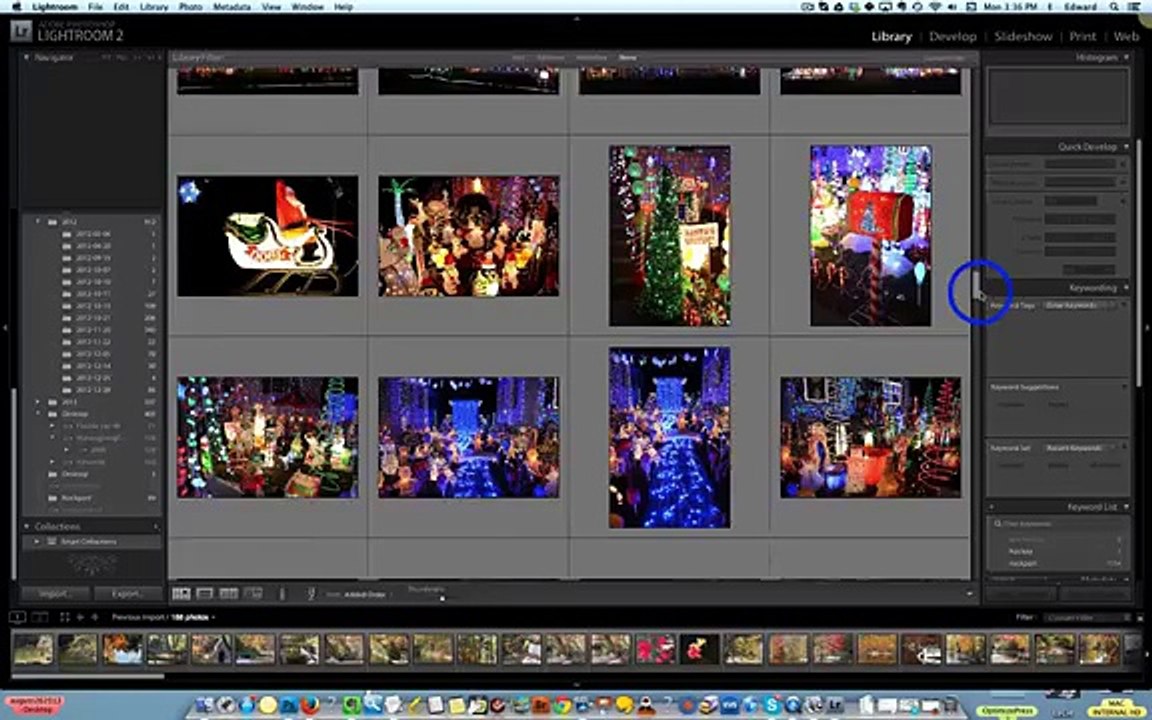Viewport: 1152px width, 720px height.
Task: Collapse the Keywording panel
Action: (x=1126, y=288)
